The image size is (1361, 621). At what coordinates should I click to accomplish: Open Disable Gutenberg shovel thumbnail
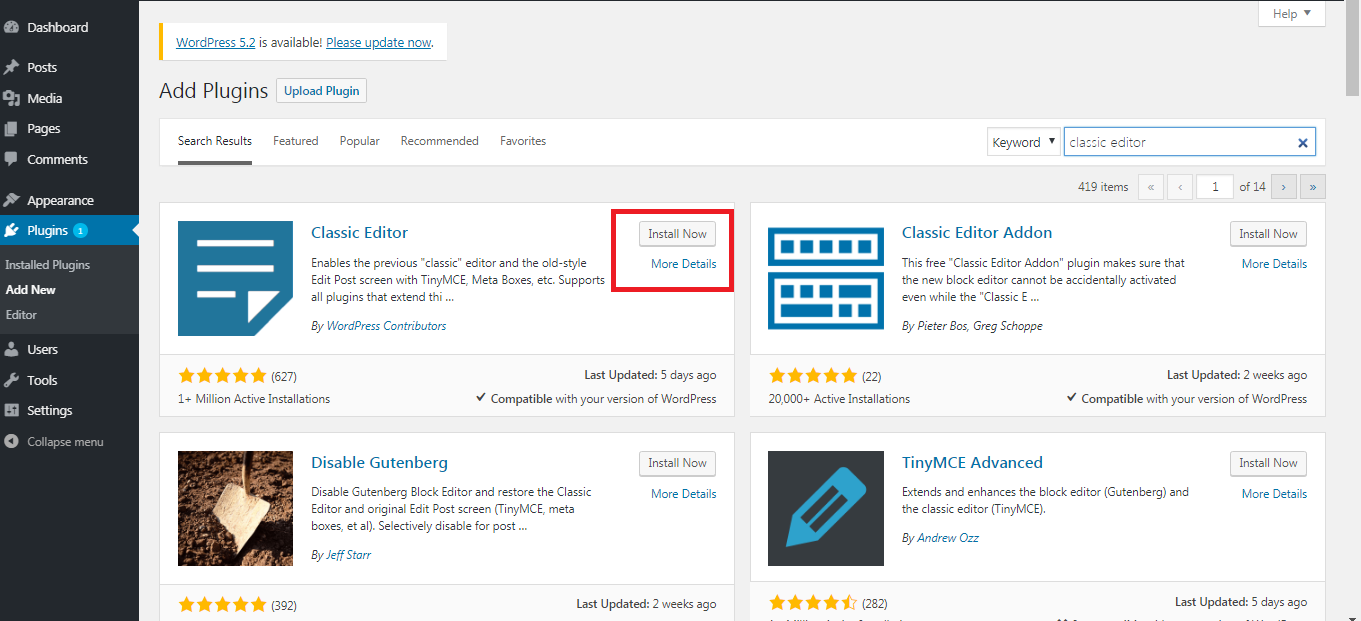pos(235,508)
